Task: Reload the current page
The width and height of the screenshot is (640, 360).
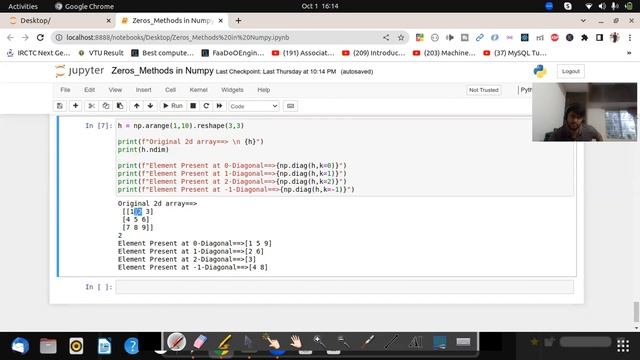Action: [x=40, y=38]
